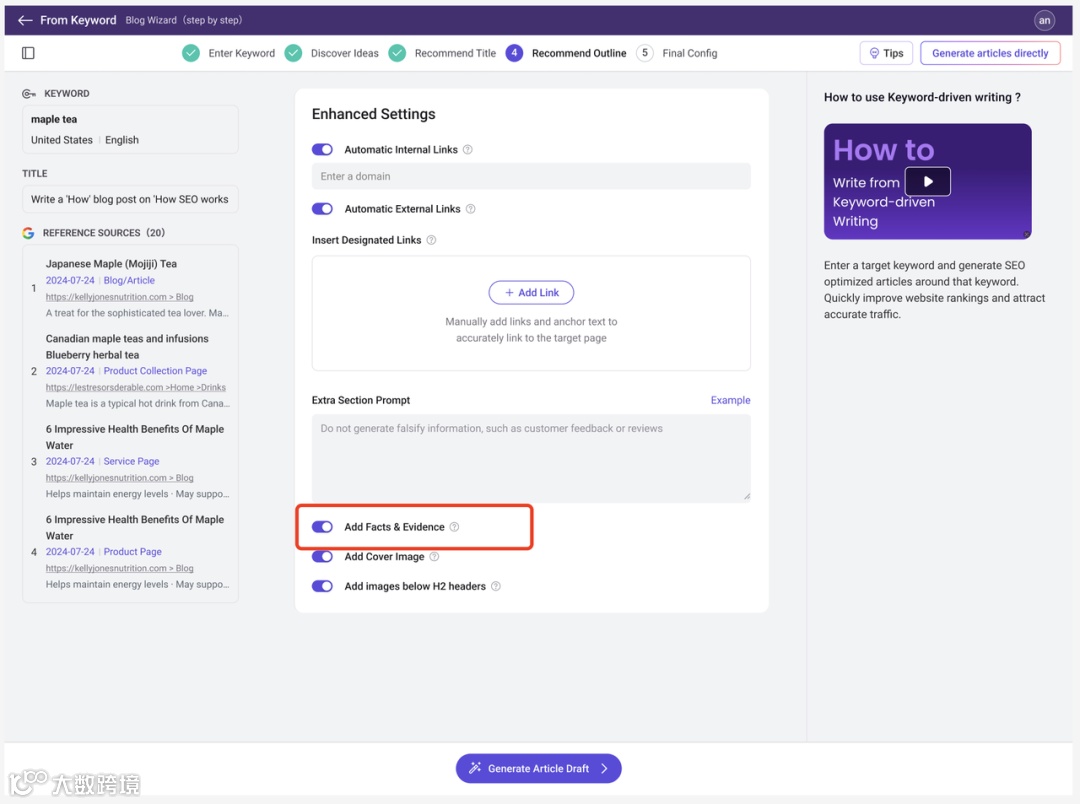Image resolution: width=1080 pixels, height=804 pixels.
Task: Click step 5 circle for Final Config
Action: (645, 53)
